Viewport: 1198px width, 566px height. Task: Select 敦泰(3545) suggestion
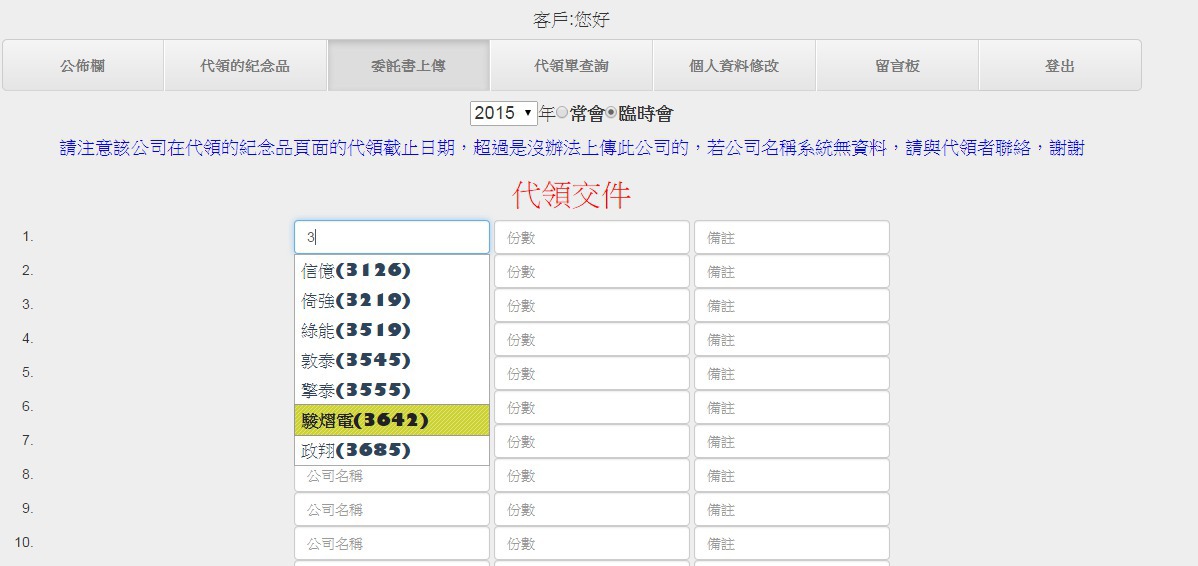[392, 360]
